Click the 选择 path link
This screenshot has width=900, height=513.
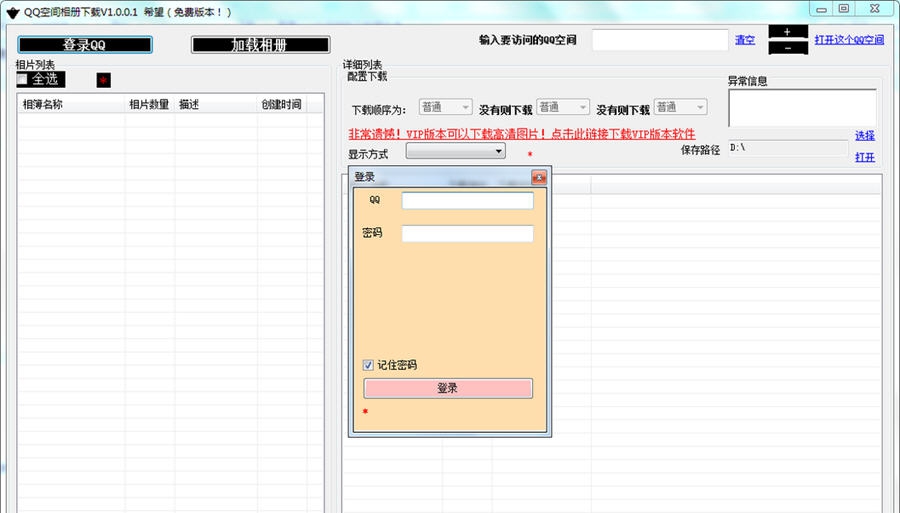point(864,135)
